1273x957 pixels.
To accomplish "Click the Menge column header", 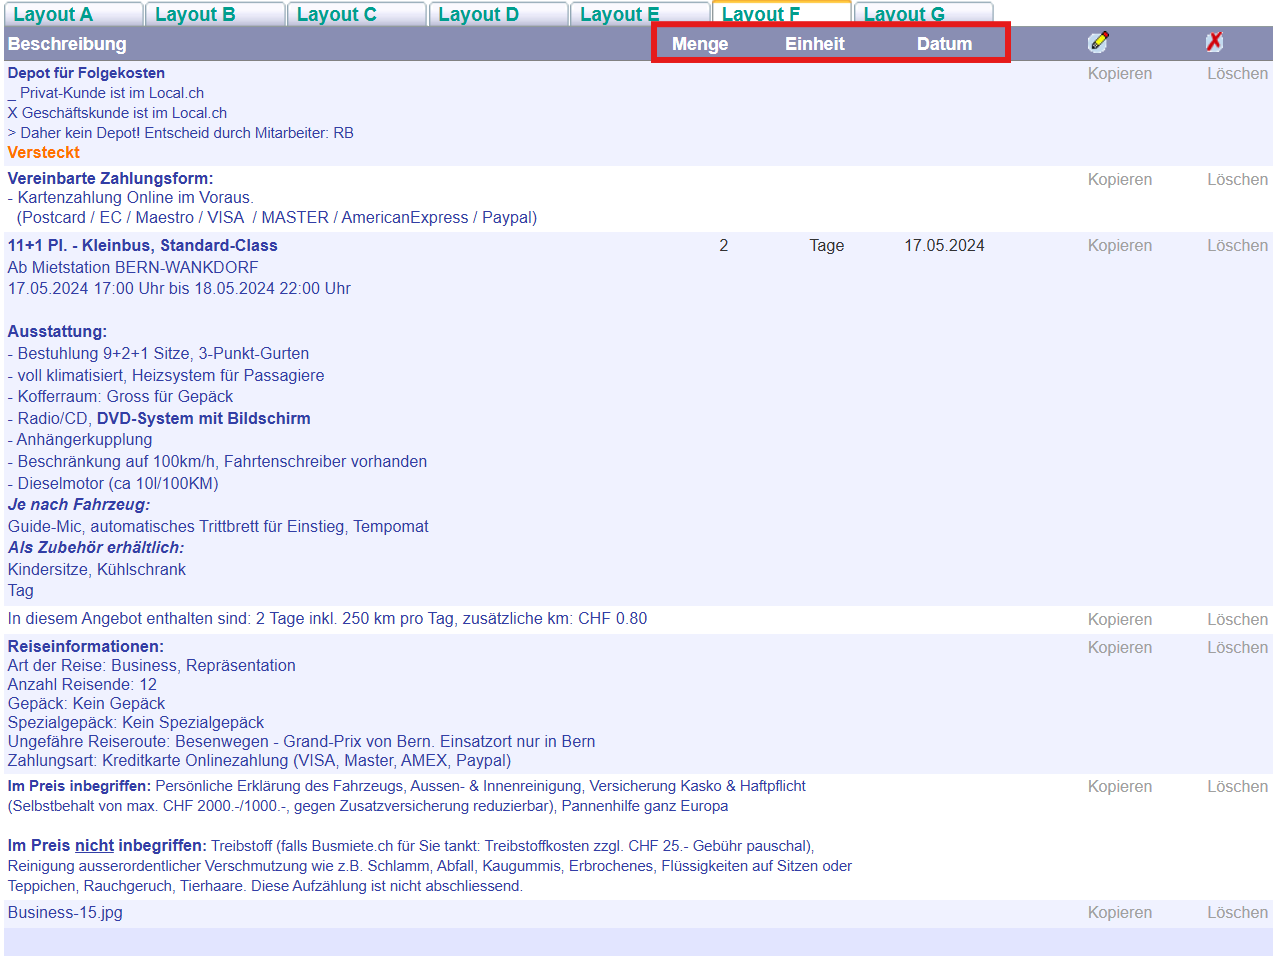I will pos(700,44).
